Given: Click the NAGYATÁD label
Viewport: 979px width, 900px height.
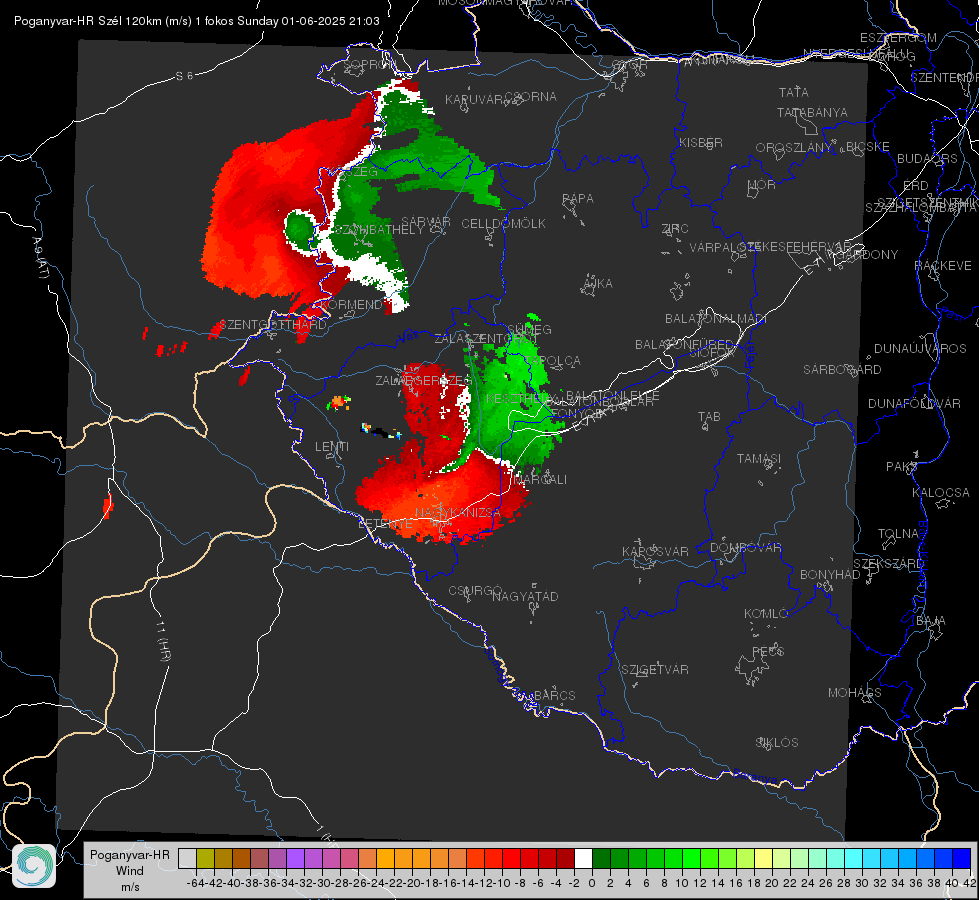Looking at the screenshot, I should [x=525, y=596].
